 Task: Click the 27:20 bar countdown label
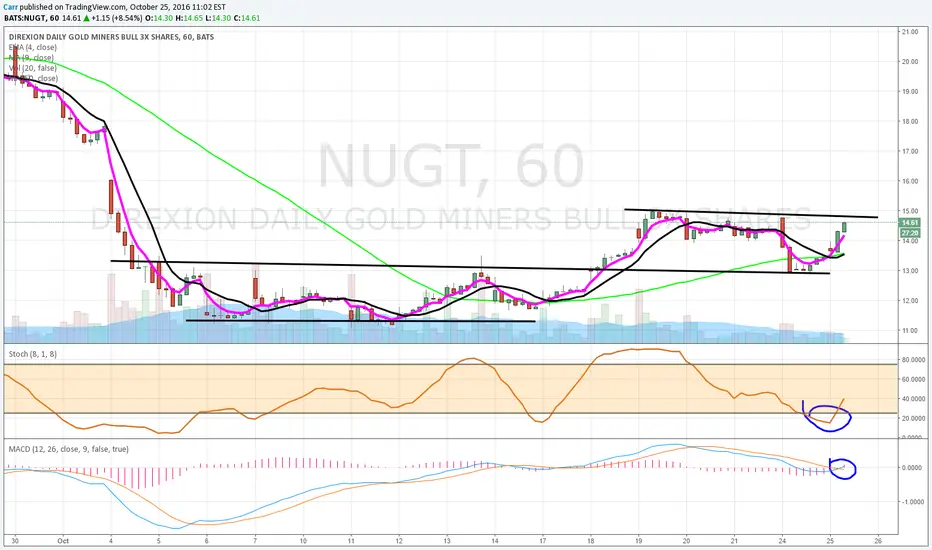click(910, 233)
